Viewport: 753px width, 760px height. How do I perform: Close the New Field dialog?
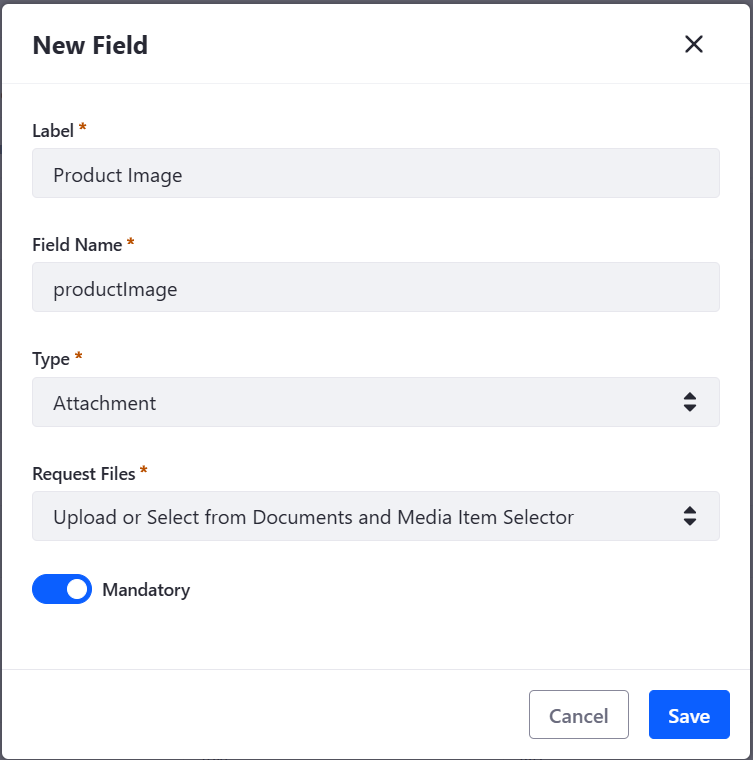point(693,44)
